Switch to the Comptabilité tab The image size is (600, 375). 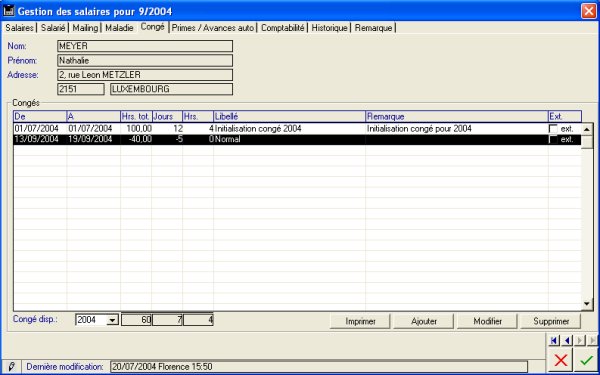pyautogui.click(x=283, y=28)
